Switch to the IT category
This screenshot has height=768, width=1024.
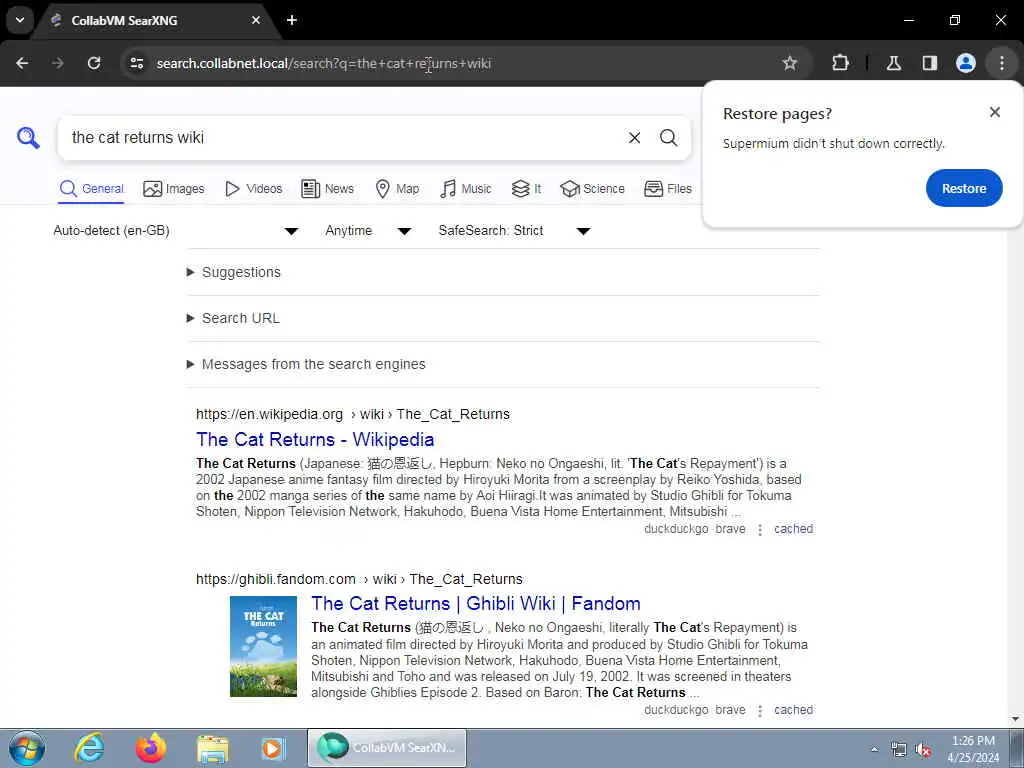click(526, 189)
